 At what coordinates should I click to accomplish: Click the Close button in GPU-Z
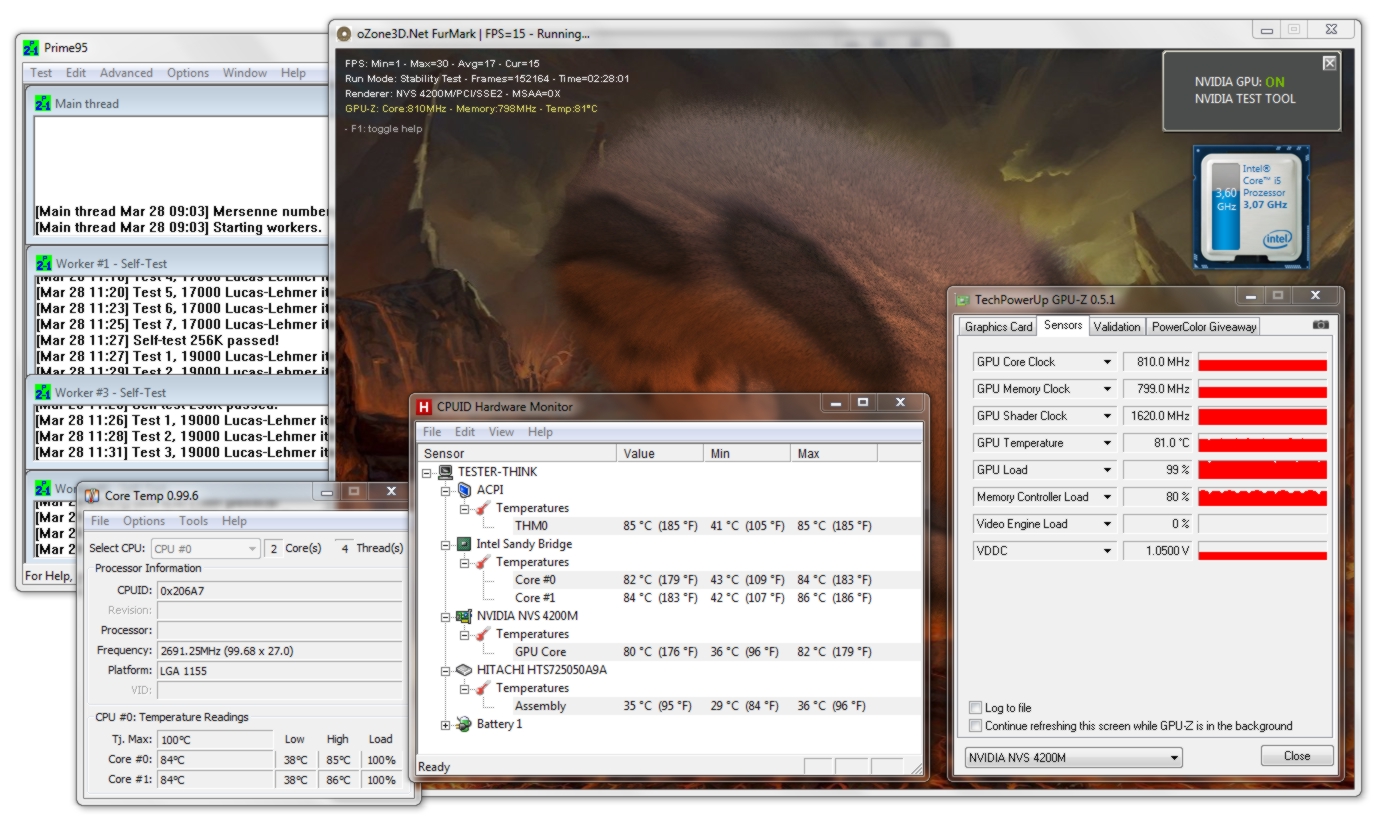1297,756
